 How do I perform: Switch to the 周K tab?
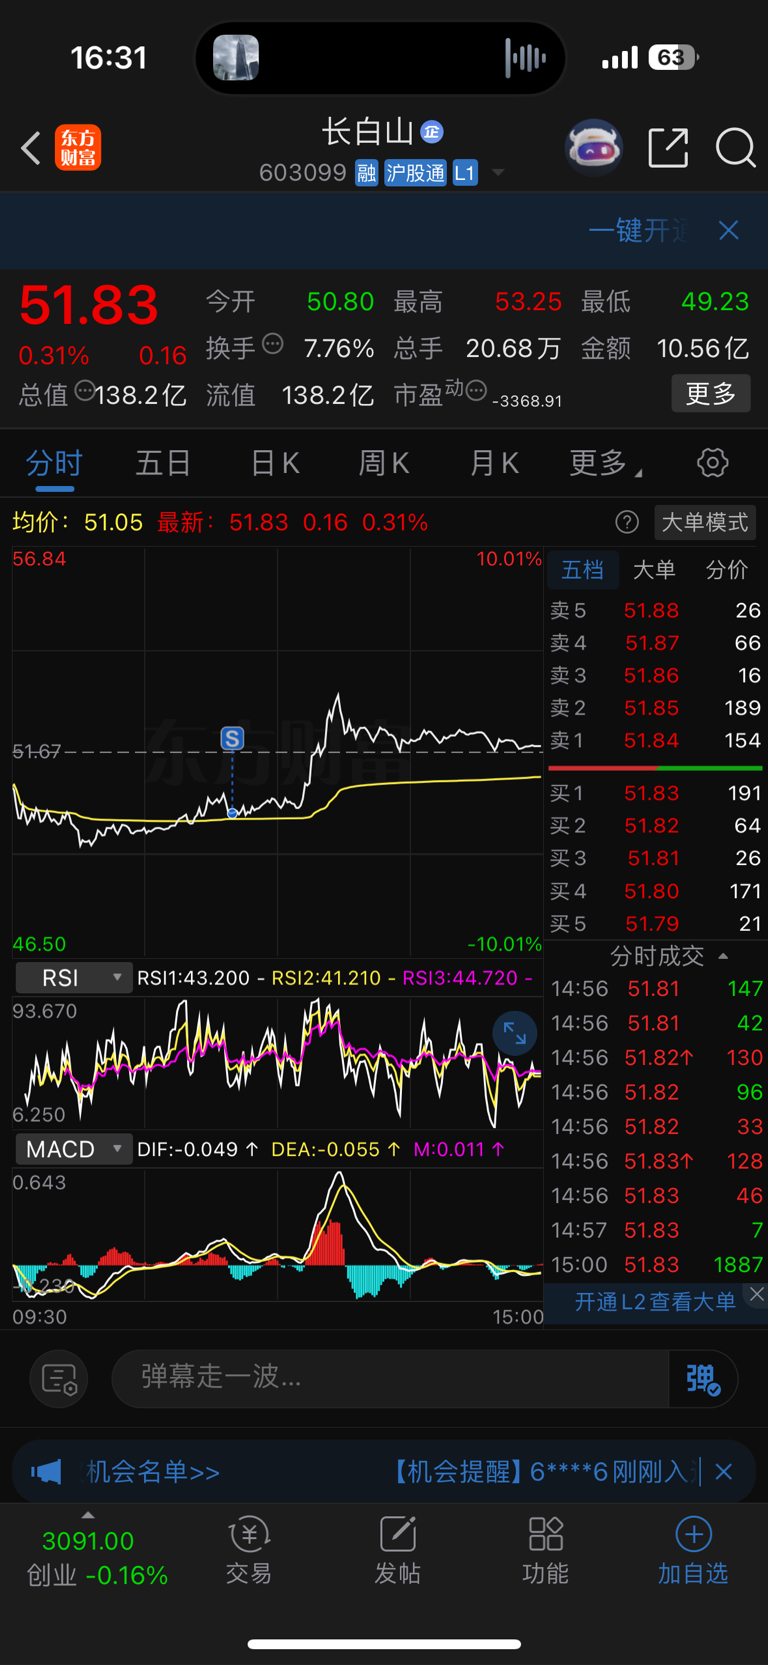(384, 463)
